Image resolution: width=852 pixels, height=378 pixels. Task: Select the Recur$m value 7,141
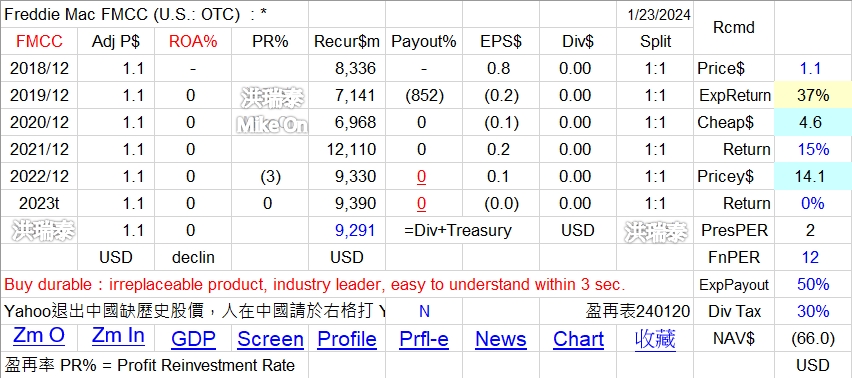tap(347, 96)
